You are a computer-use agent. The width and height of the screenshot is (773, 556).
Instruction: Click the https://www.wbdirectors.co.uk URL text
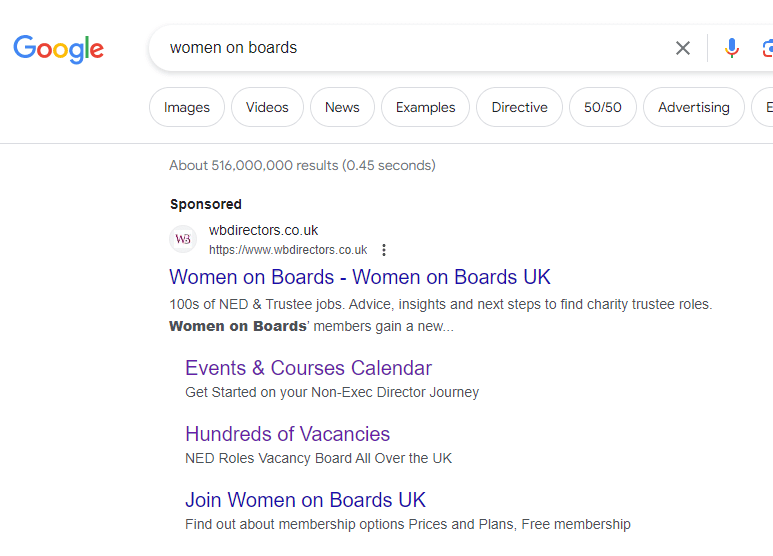(x=288, y=250)
